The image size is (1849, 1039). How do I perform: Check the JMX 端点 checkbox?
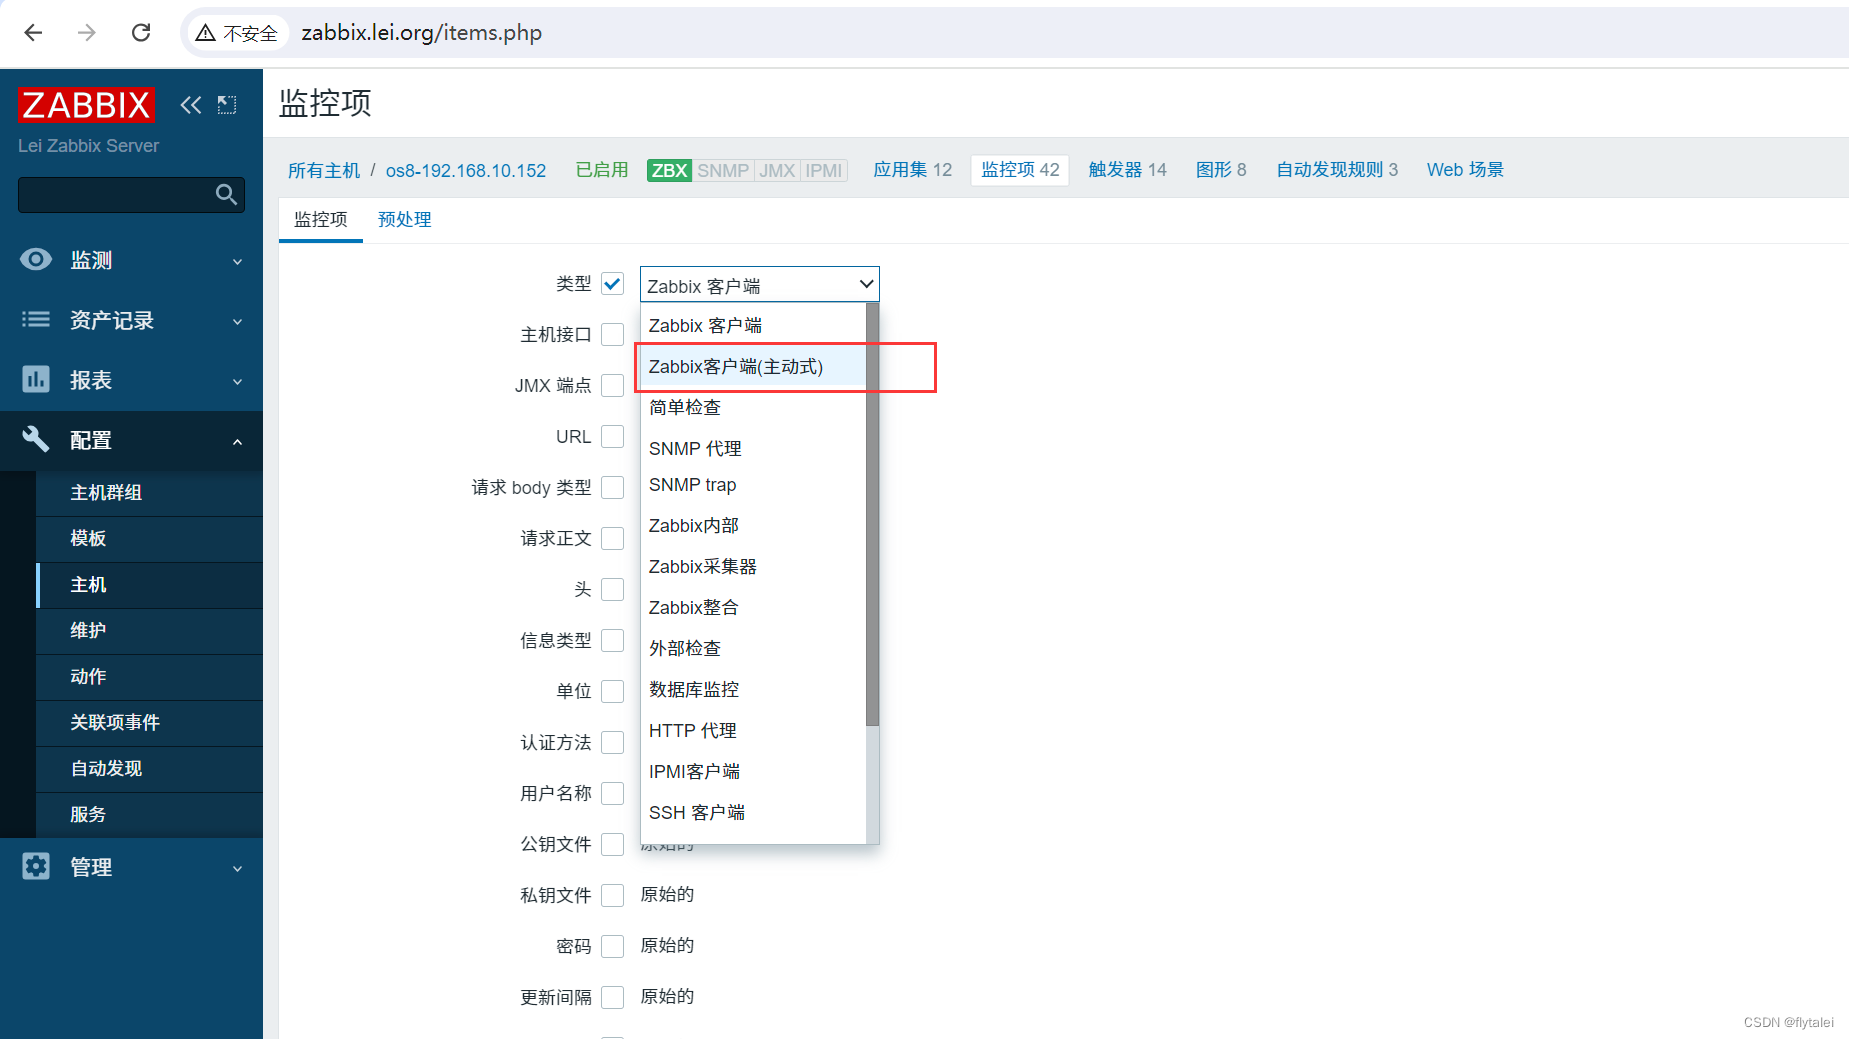click(x=613, y=386)
